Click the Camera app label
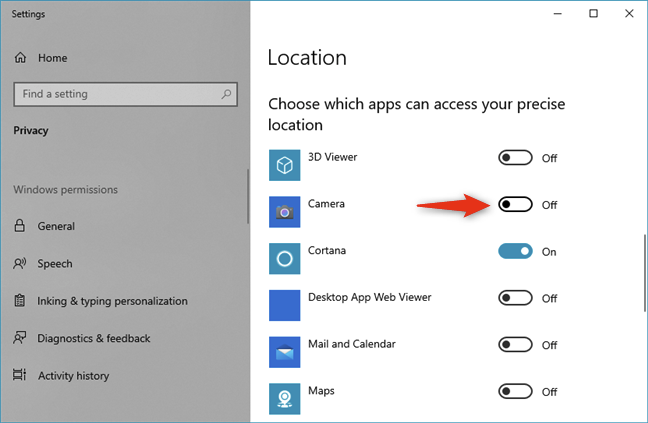Screen dimensions: 648x423 pyautogui.click(x=326, y=204)
